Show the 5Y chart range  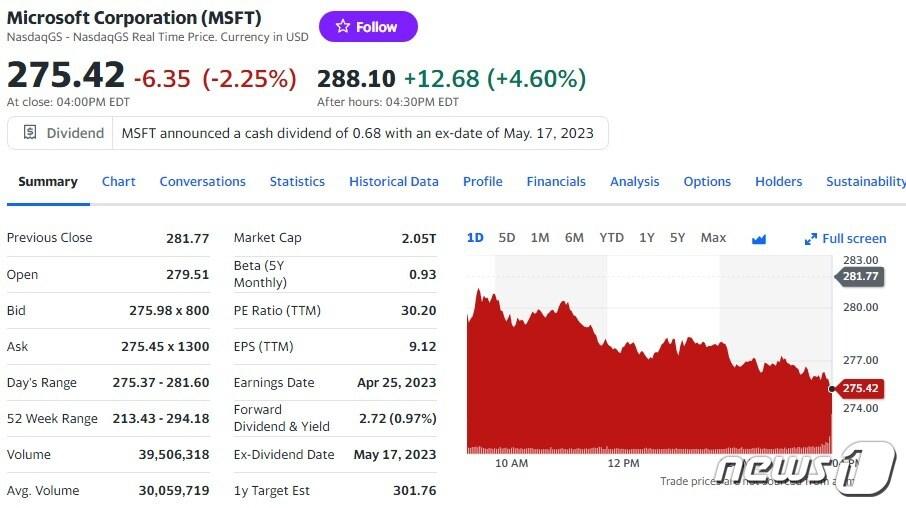click(x=678, y=237)
